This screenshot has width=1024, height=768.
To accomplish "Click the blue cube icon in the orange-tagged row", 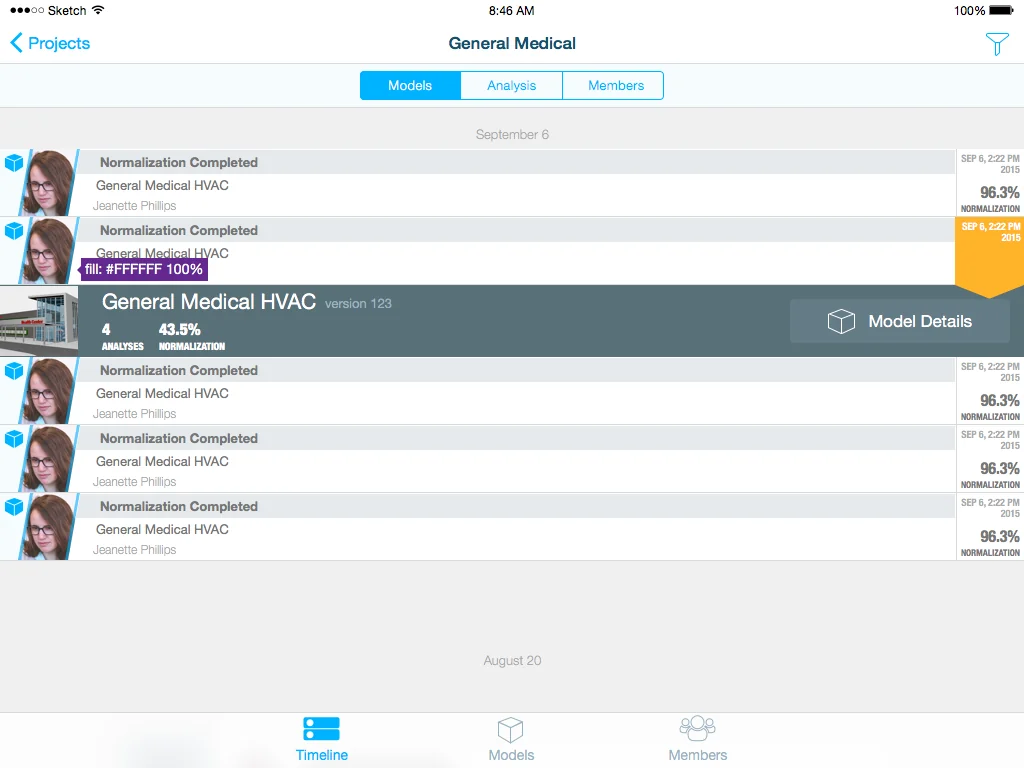I will pos(14,231).
